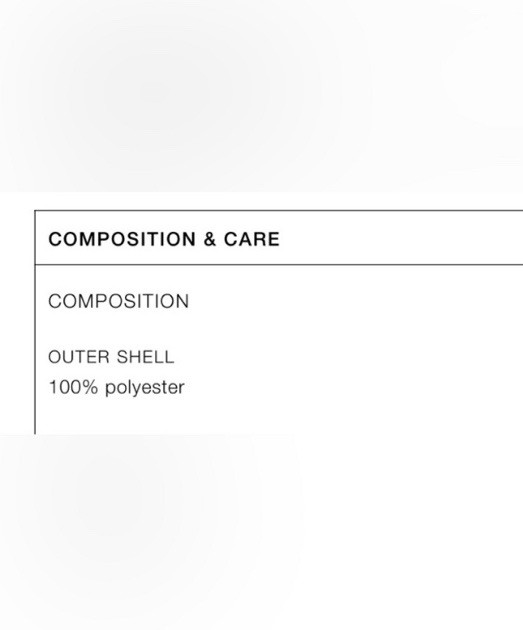Screen dimensions: 523x630
Task: Select the COMPOSITION subheading text
Action: (x=118, y=301)
